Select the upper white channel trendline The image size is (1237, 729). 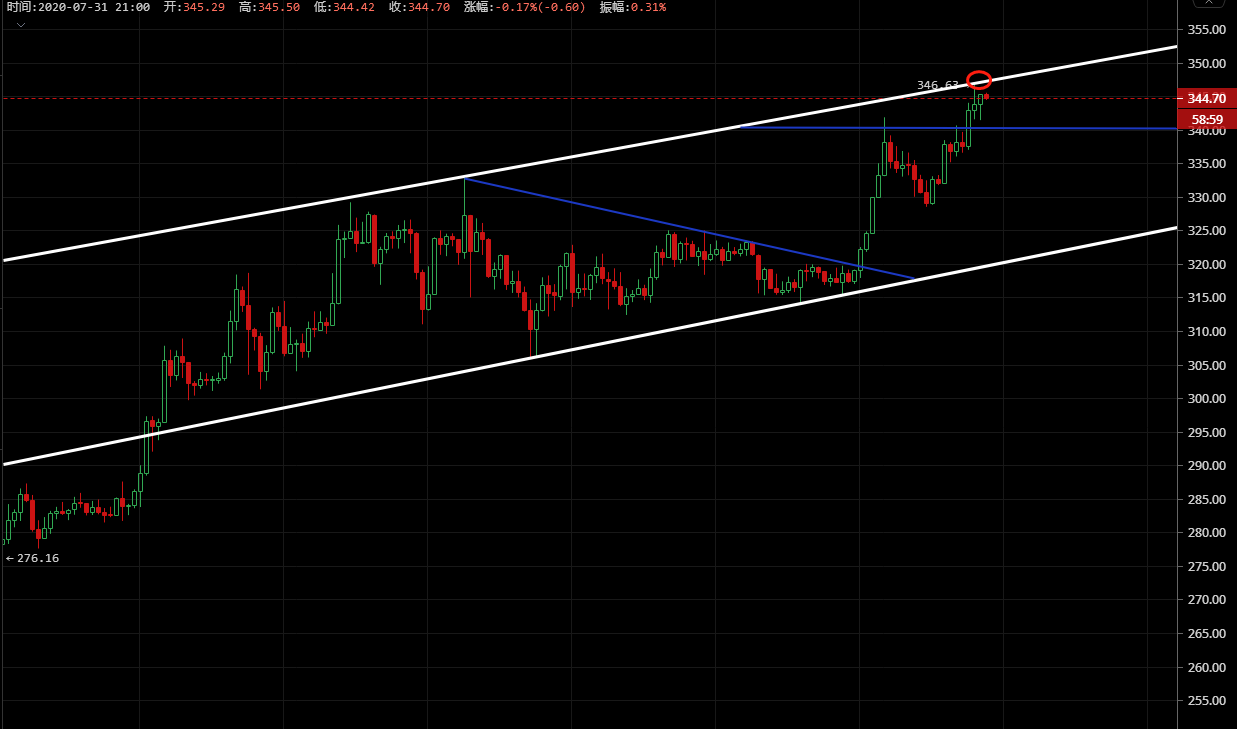coord(600,152)
